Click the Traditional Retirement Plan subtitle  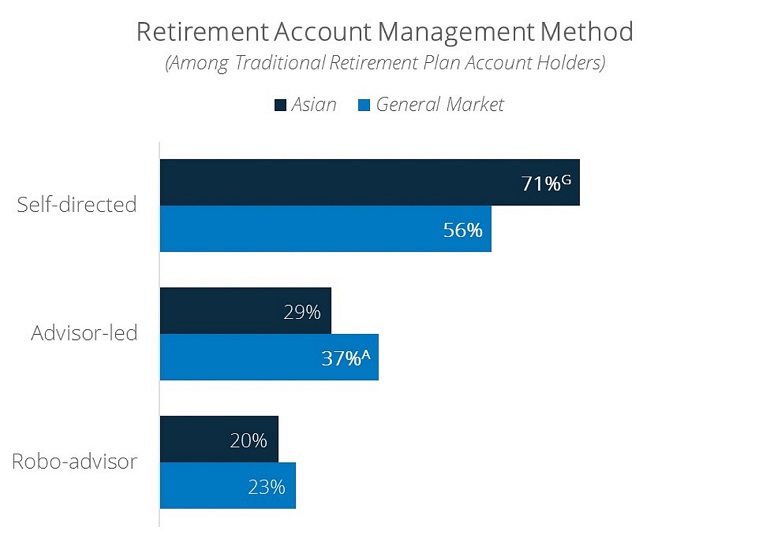pos(385,63)
